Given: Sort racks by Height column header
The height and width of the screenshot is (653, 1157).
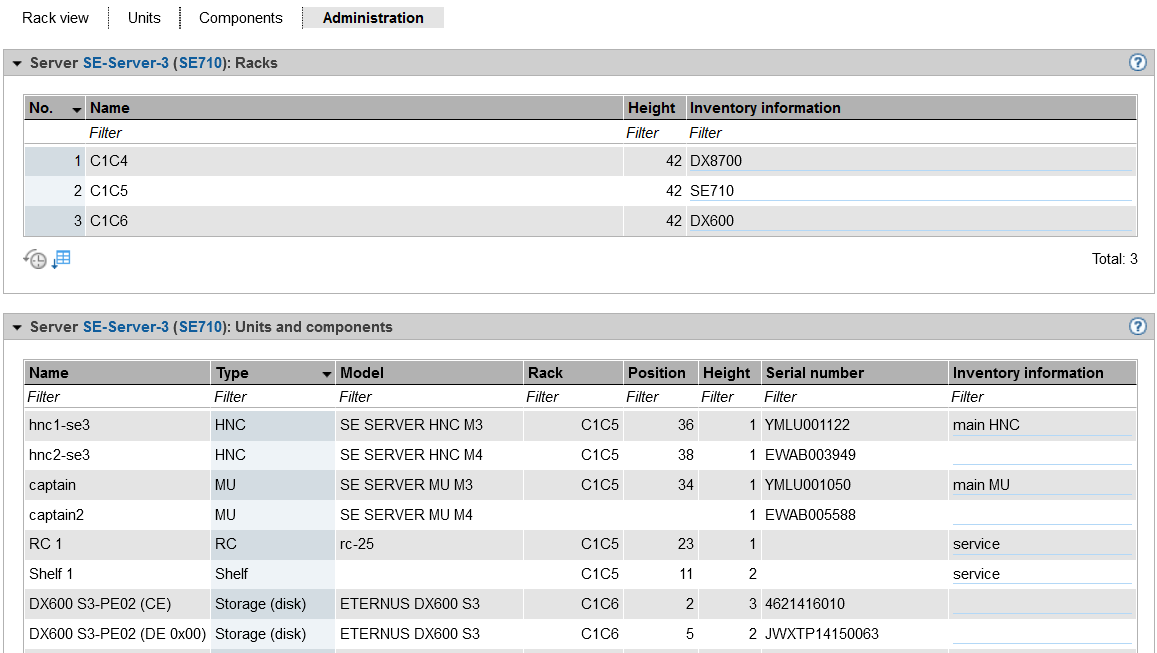Looking at the screenshot, I should [x=651, y=108].
